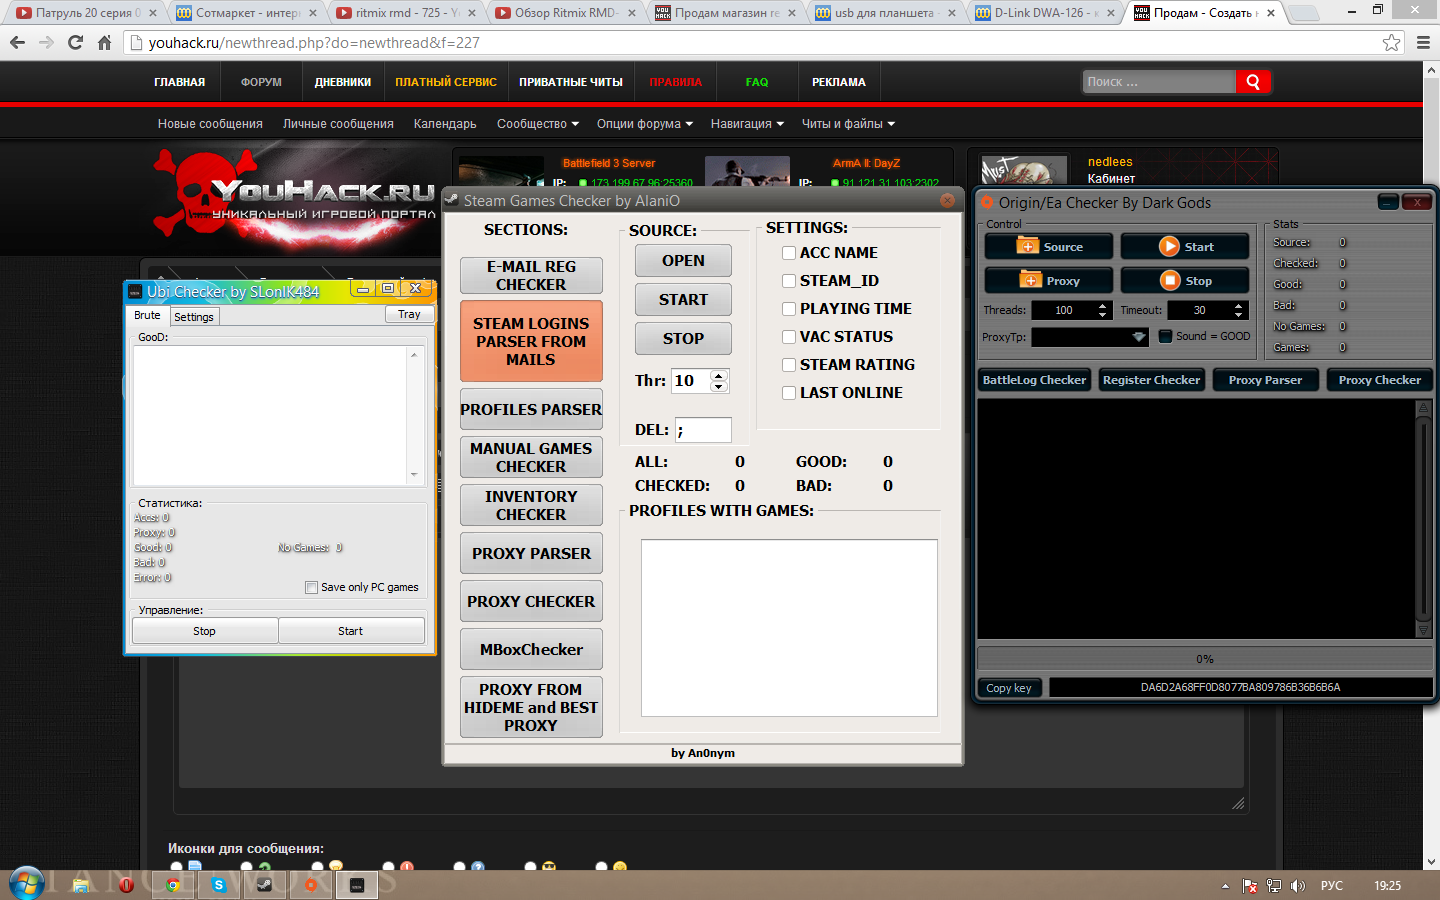Increase Threads value in Origin Checker

point(1103,306)
